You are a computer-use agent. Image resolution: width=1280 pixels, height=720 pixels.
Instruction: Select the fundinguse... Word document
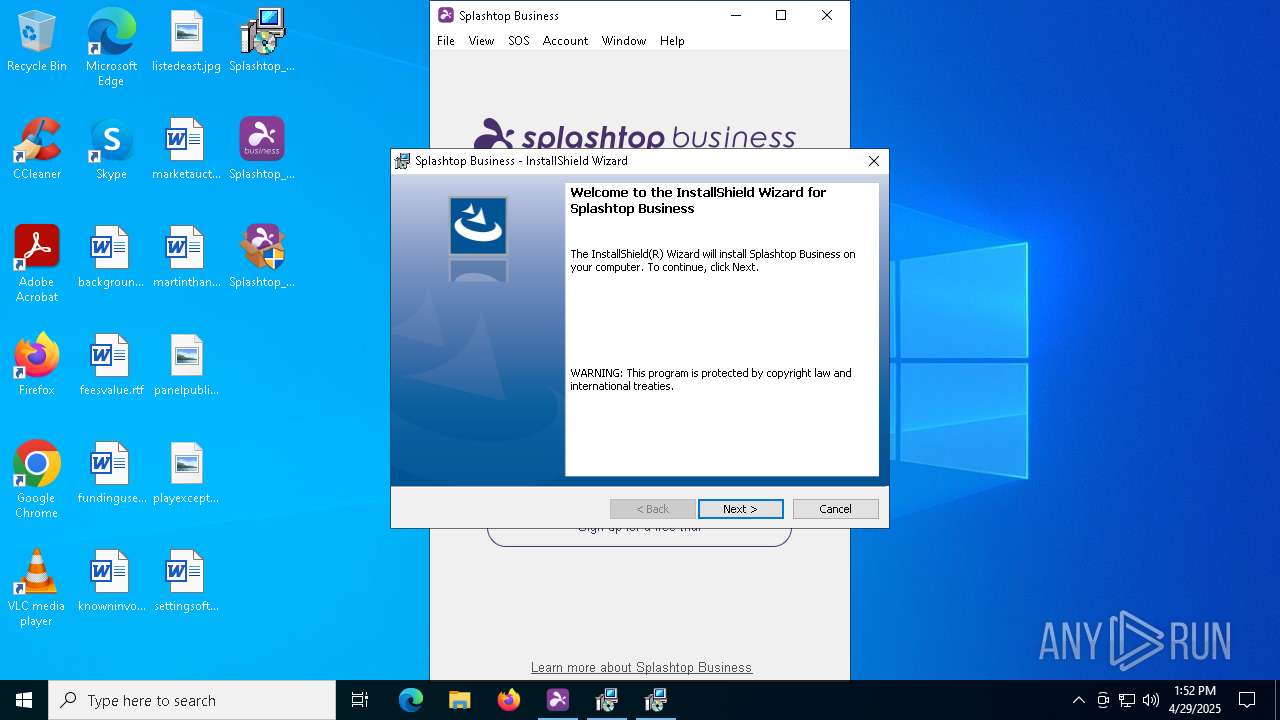[111, 474]
